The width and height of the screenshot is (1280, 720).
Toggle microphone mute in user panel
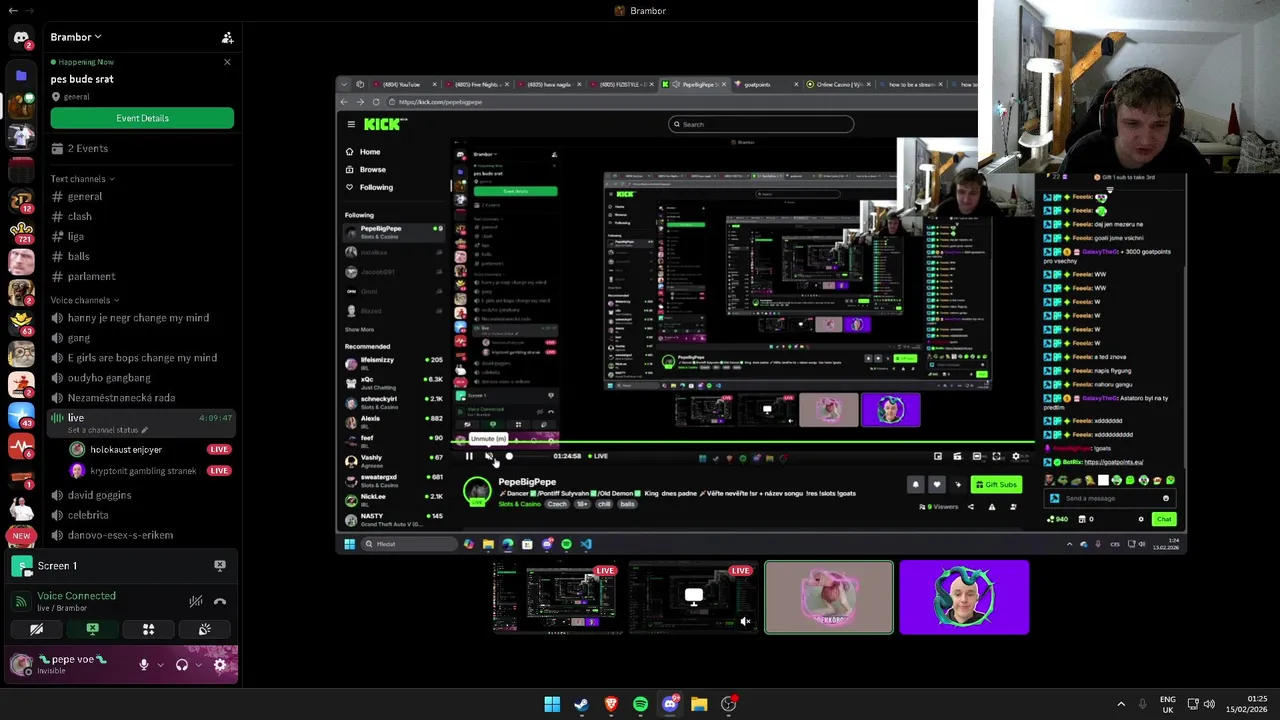[x=143, y=665]
